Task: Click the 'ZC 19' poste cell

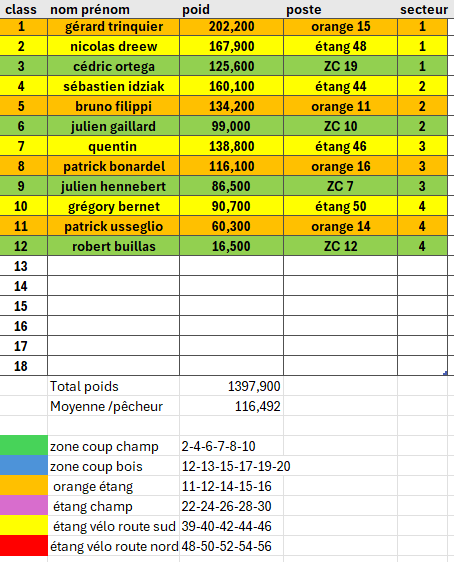Action: [x=340, y=66]
